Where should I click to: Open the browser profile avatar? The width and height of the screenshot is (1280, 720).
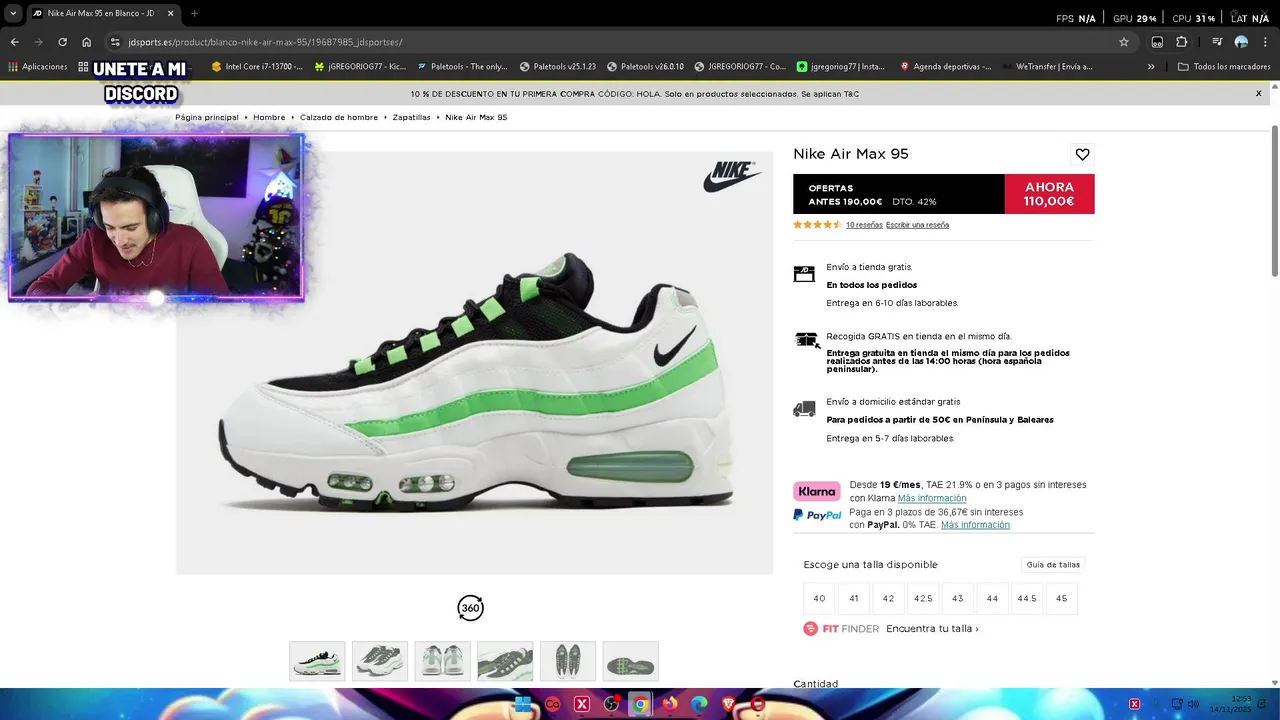tap(1241, 42)
